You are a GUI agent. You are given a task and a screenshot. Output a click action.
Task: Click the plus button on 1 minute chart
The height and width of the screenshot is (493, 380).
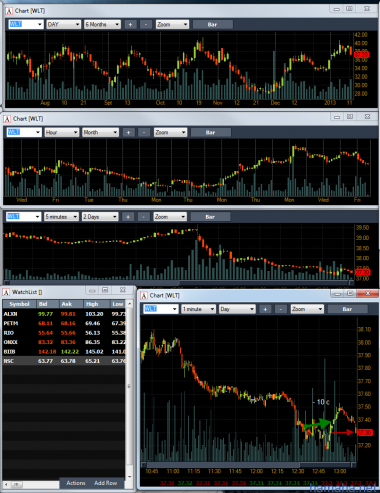[x=265, y=309]
